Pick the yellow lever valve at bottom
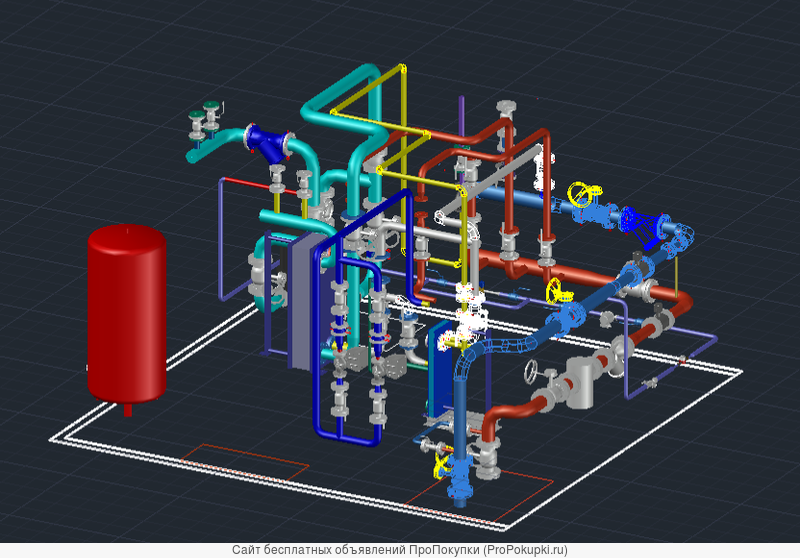The image size is (800, 558). pyautogui.click(x=441, y=465)
